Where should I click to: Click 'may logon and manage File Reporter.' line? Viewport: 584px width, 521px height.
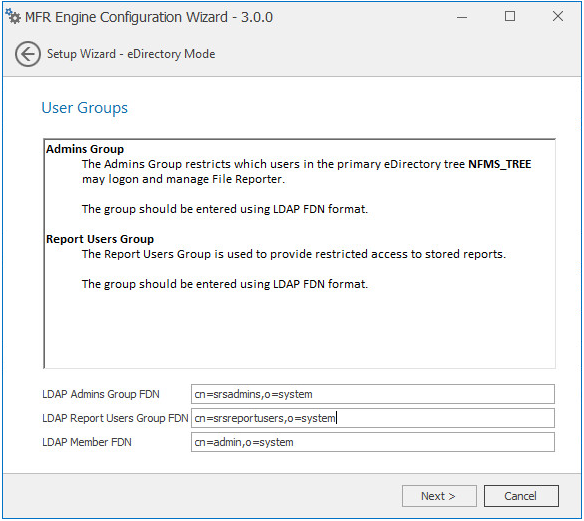tap(184, 180)
